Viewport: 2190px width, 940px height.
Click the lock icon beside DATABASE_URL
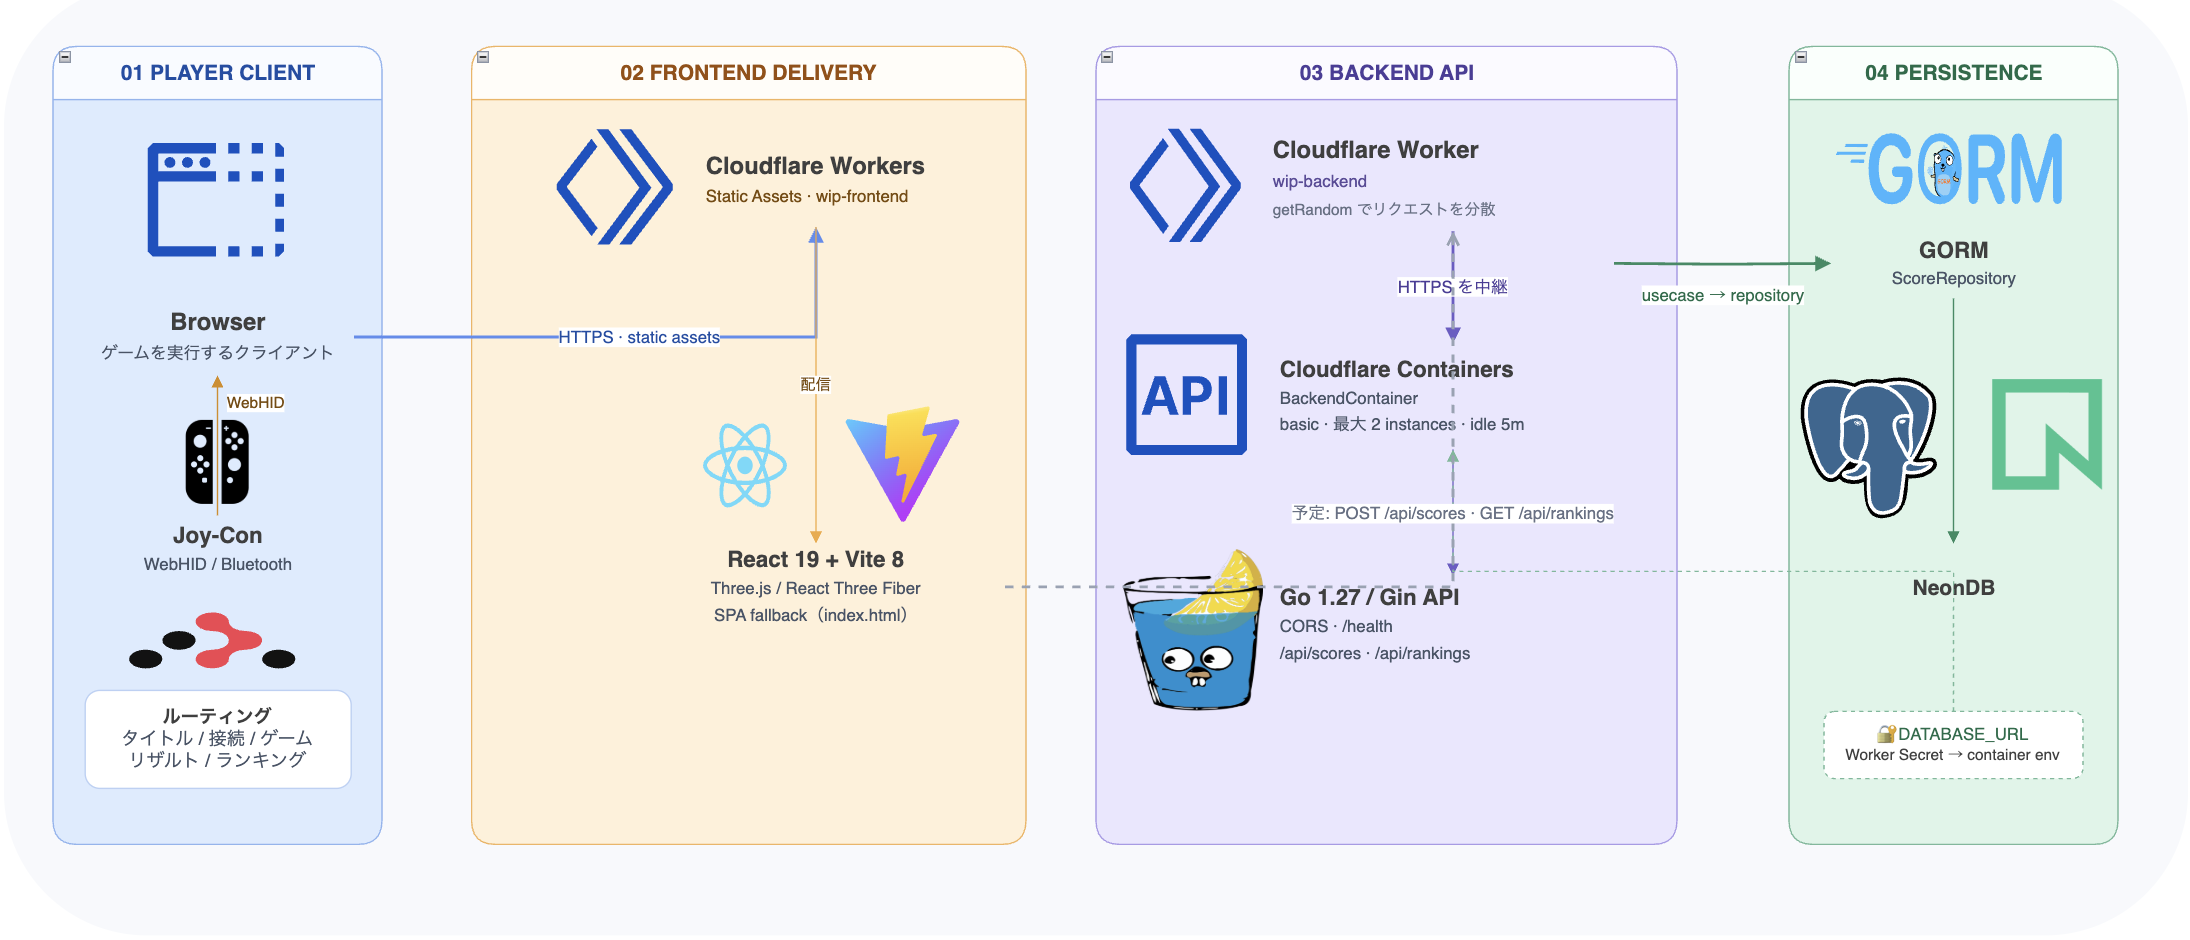click(1886, 734)
